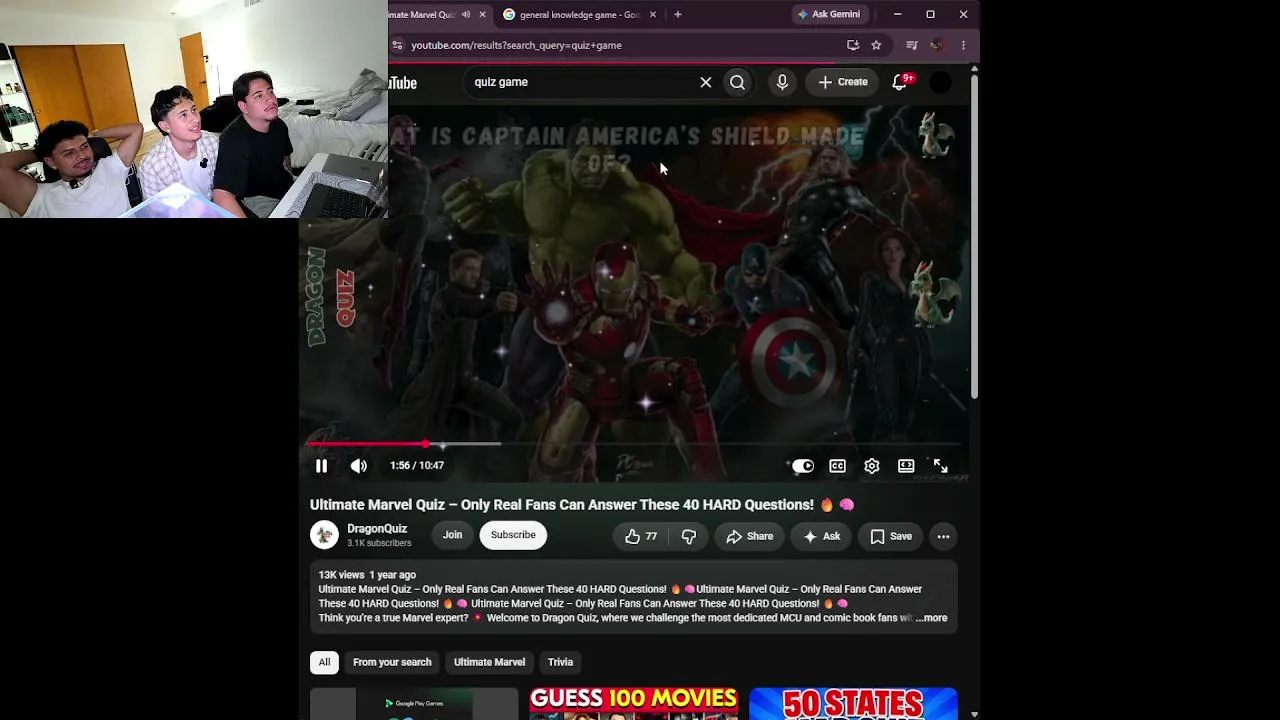The width and height of the screenshot is (1280, 720).
Task: Pause the Marvel quiz video
Action: (321, 466)
